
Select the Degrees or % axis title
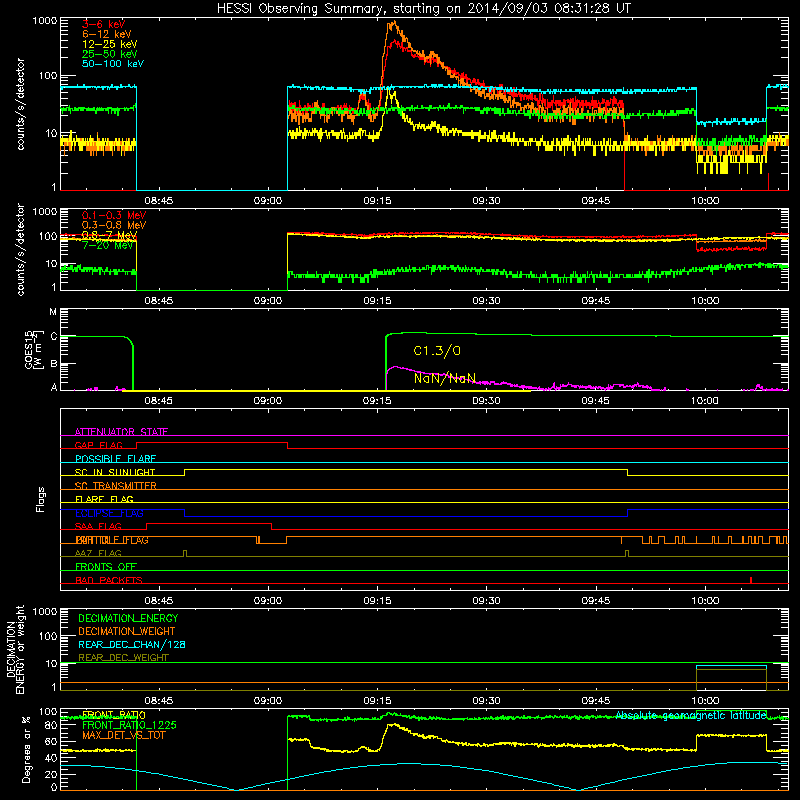tap(26, 750)
